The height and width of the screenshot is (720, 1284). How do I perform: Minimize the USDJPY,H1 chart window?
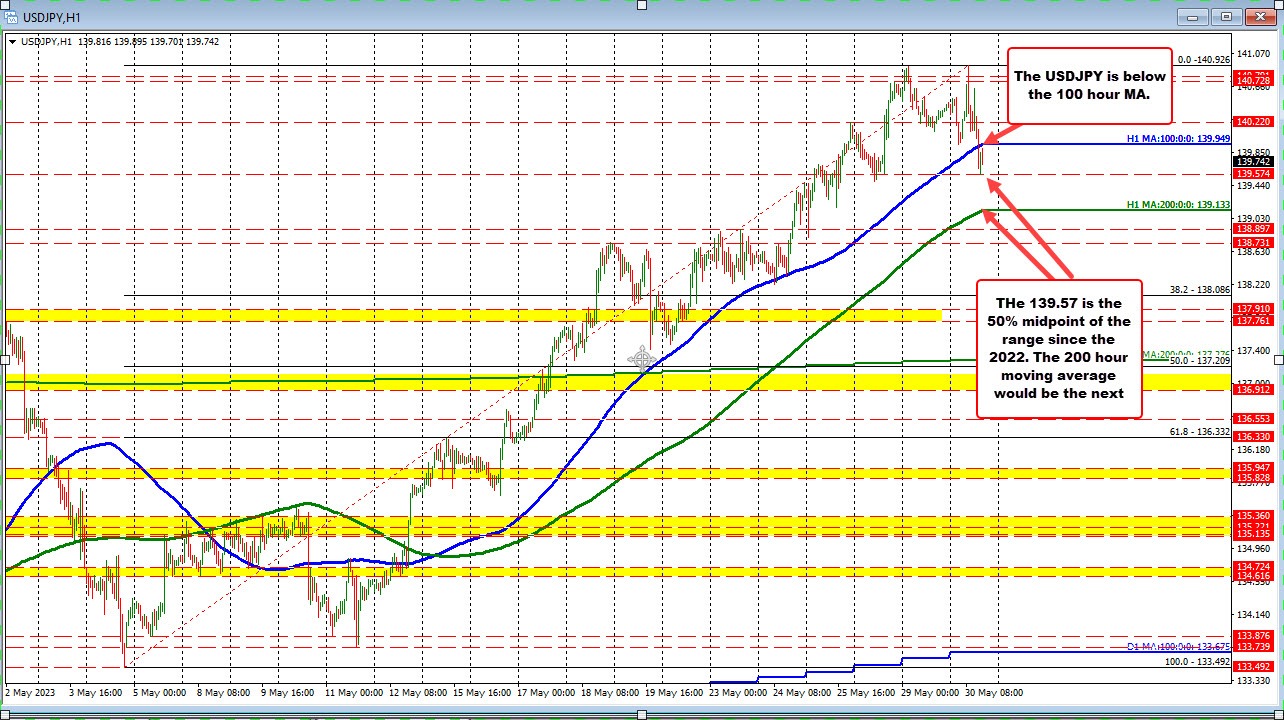1195,17
